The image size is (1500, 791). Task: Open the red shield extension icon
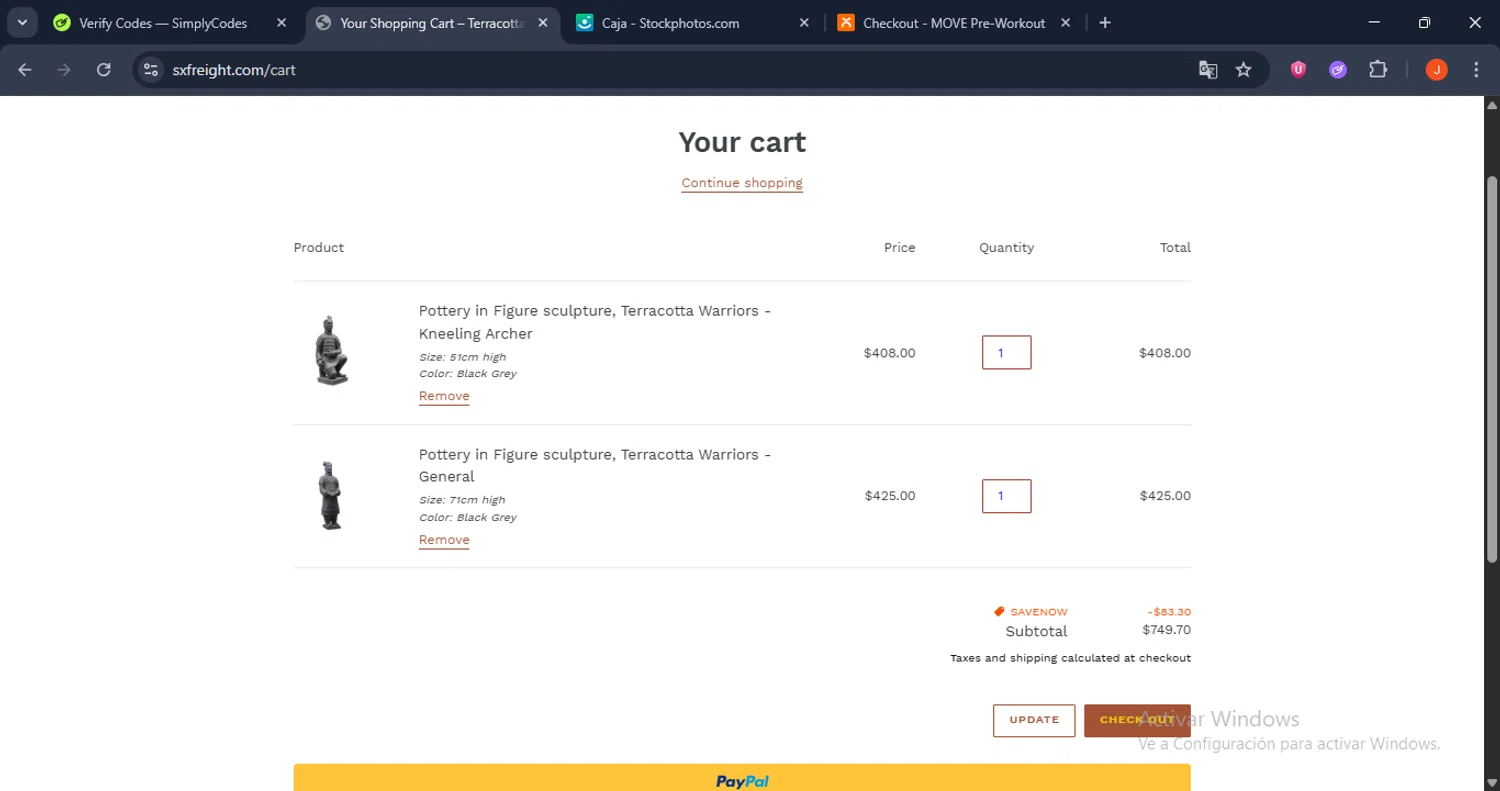pos(1298,70)
